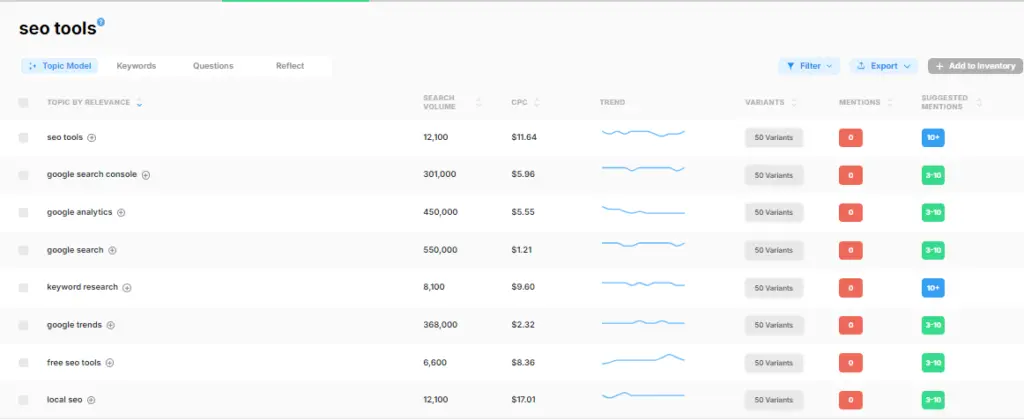This screenshot has width=1024, height=420.
Task: Select the 'free seo tools' row checkbox
Action: tap(24, 363)
